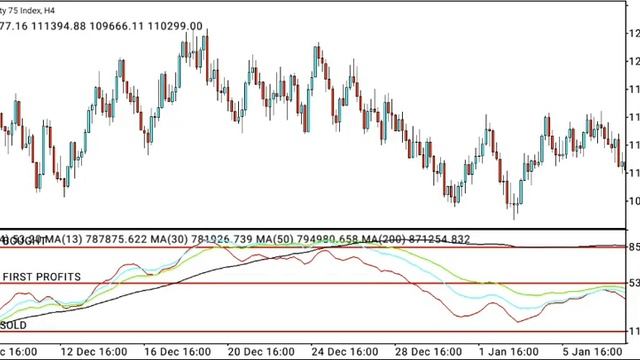The width and height of the screenshot is (640, 360).
Task: Click the 85 level on indicator scale
Action: point(634,247)
